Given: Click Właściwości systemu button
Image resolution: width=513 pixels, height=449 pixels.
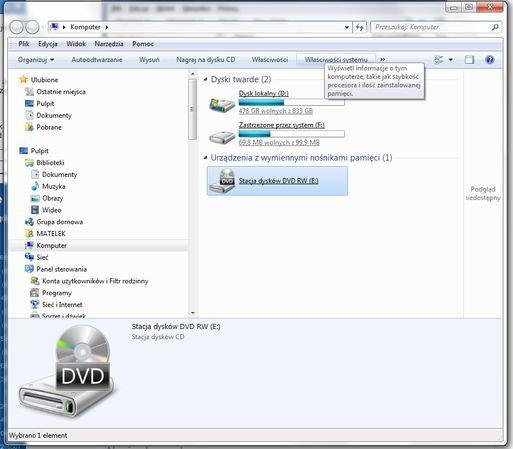Looking at the screenshot, I should click(x=336, y=60).
